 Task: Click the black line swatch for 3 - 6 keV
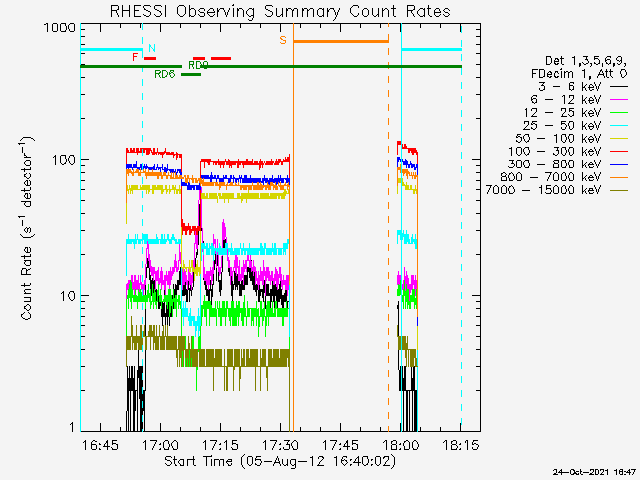[x=619, y=87]
